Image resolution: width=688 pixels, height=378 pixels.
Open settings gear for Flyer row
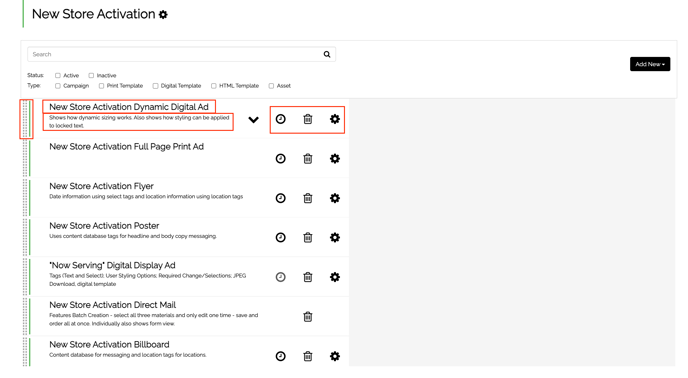tap(335, 198)
